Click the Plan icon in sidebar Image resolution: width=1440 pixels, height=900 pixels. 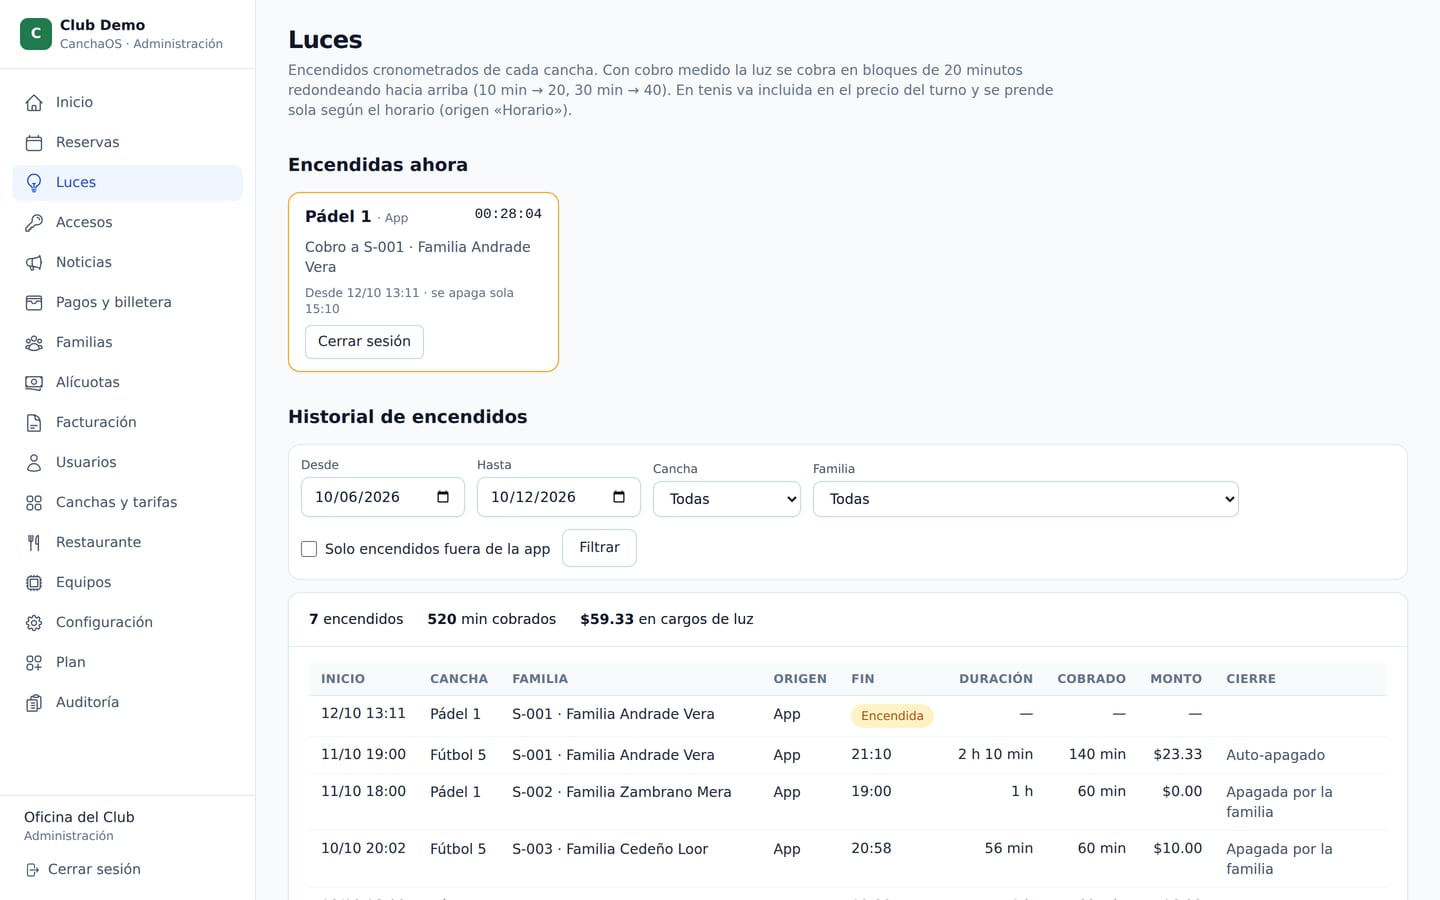click(34, 662)
